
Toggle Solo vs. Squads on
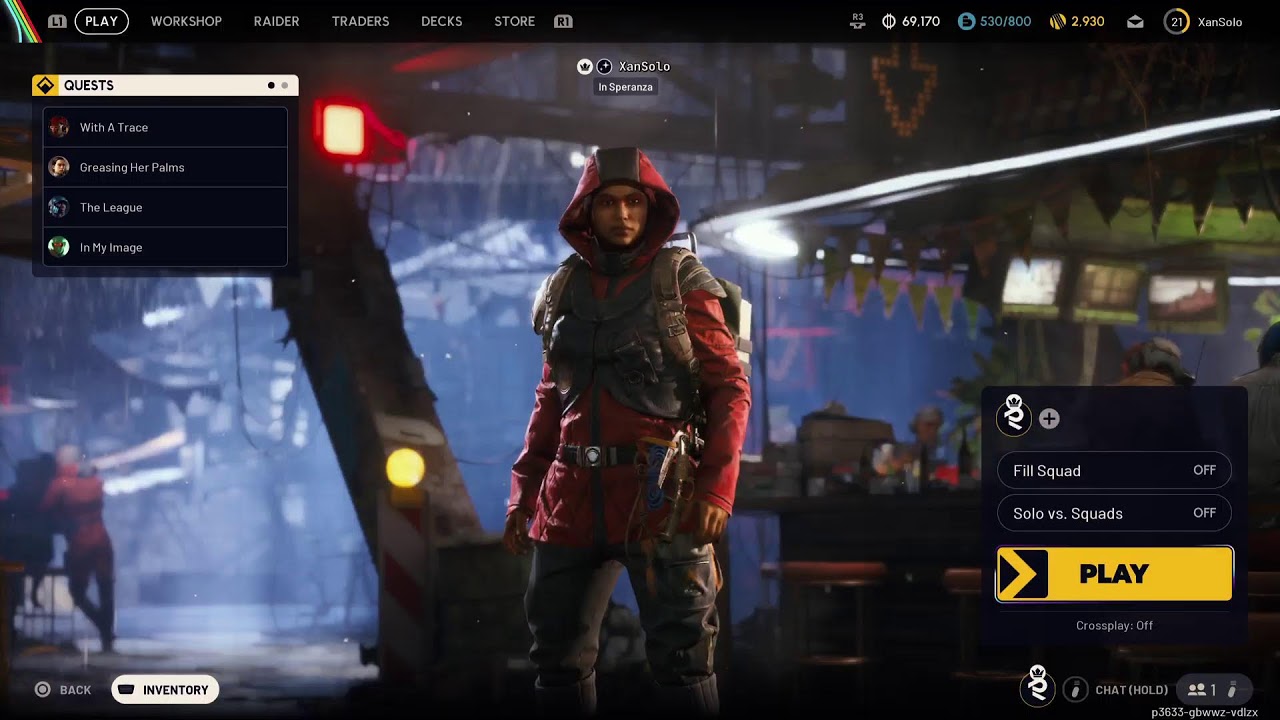(x=1114, y=513)
